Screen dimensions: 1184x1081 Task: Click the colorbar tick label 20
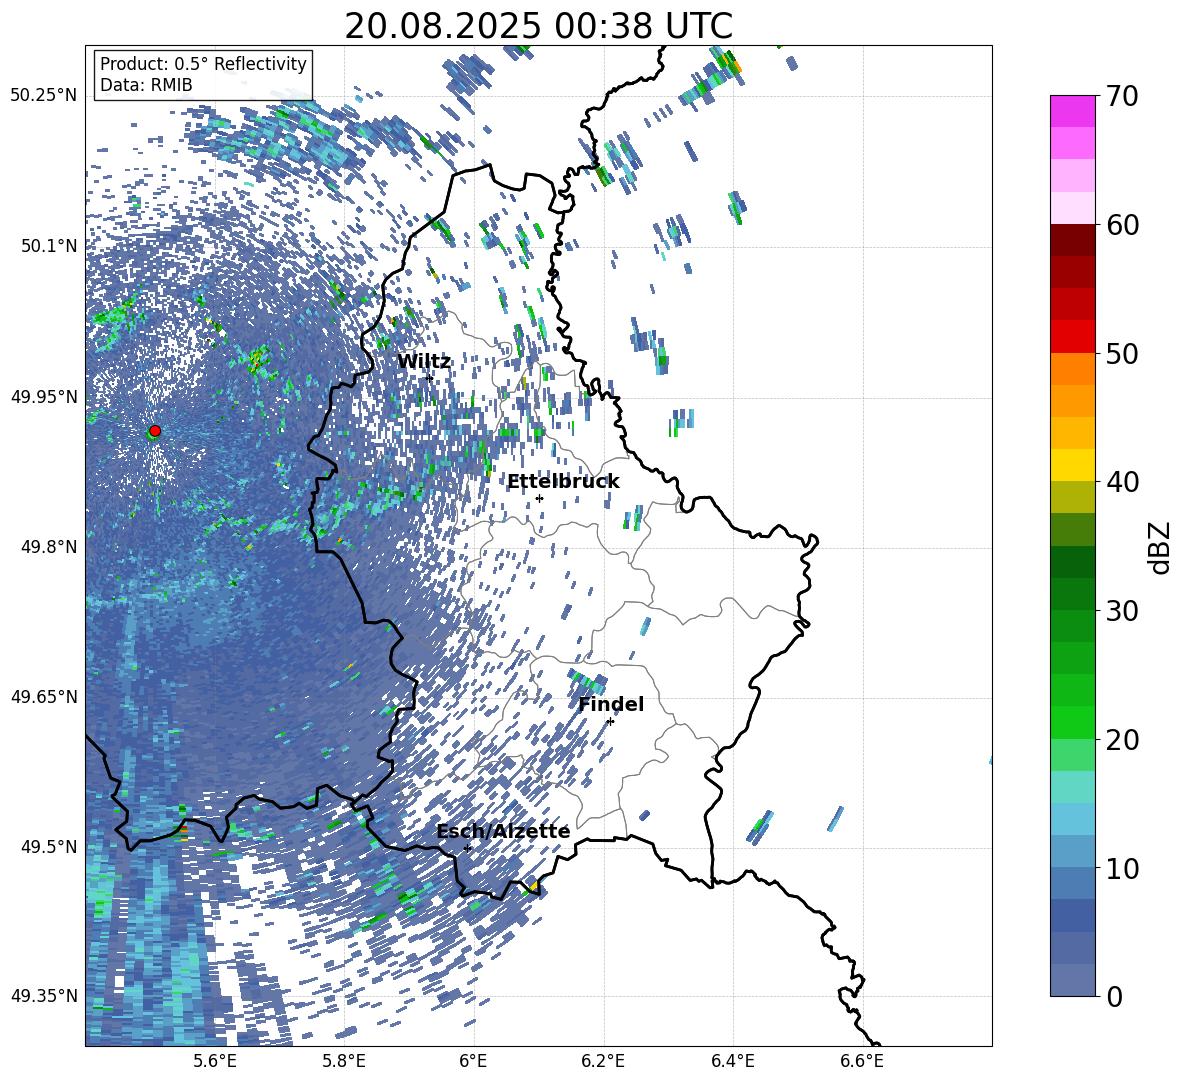(1123, 739)
